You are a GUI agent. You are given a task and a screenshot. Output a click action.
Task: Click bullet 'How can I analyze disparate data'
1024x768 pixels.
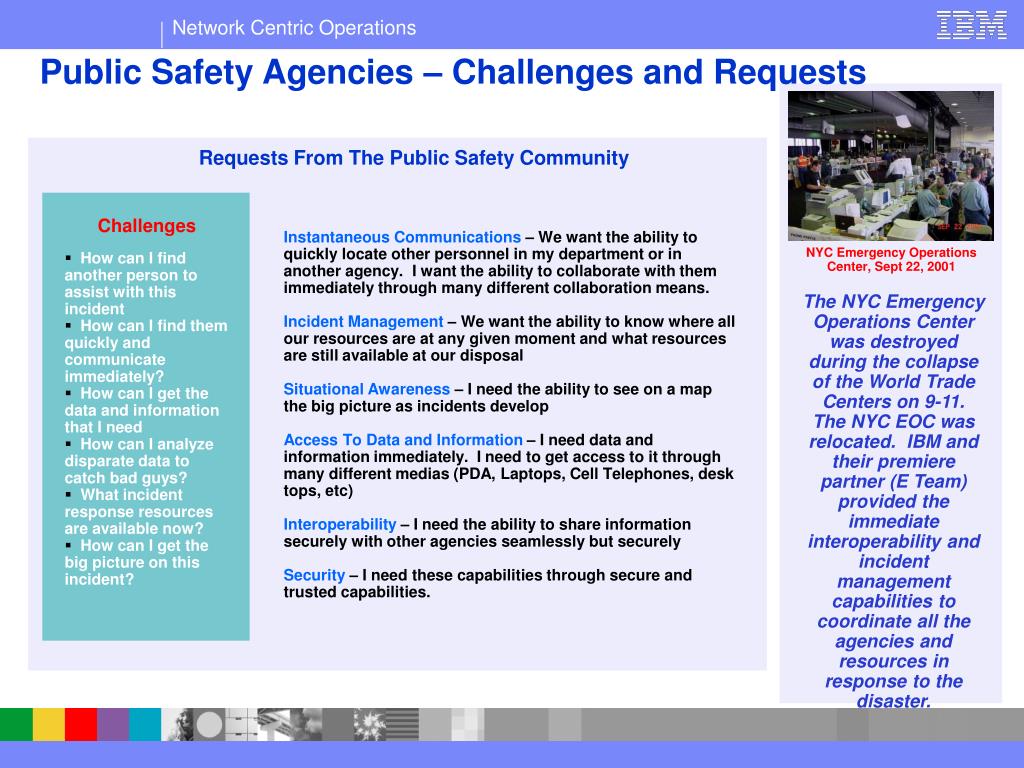[138, 461]
